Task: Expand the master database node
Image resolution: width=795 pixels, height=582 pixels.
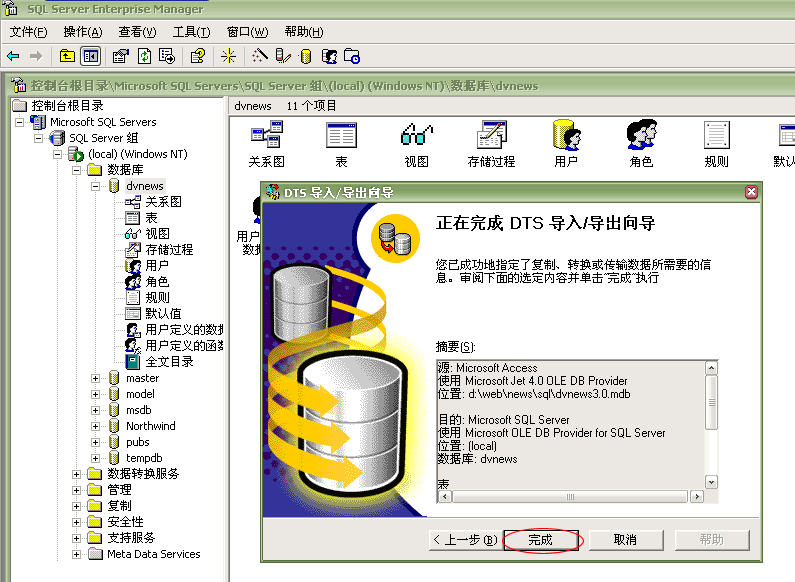Action: point(96,378)
